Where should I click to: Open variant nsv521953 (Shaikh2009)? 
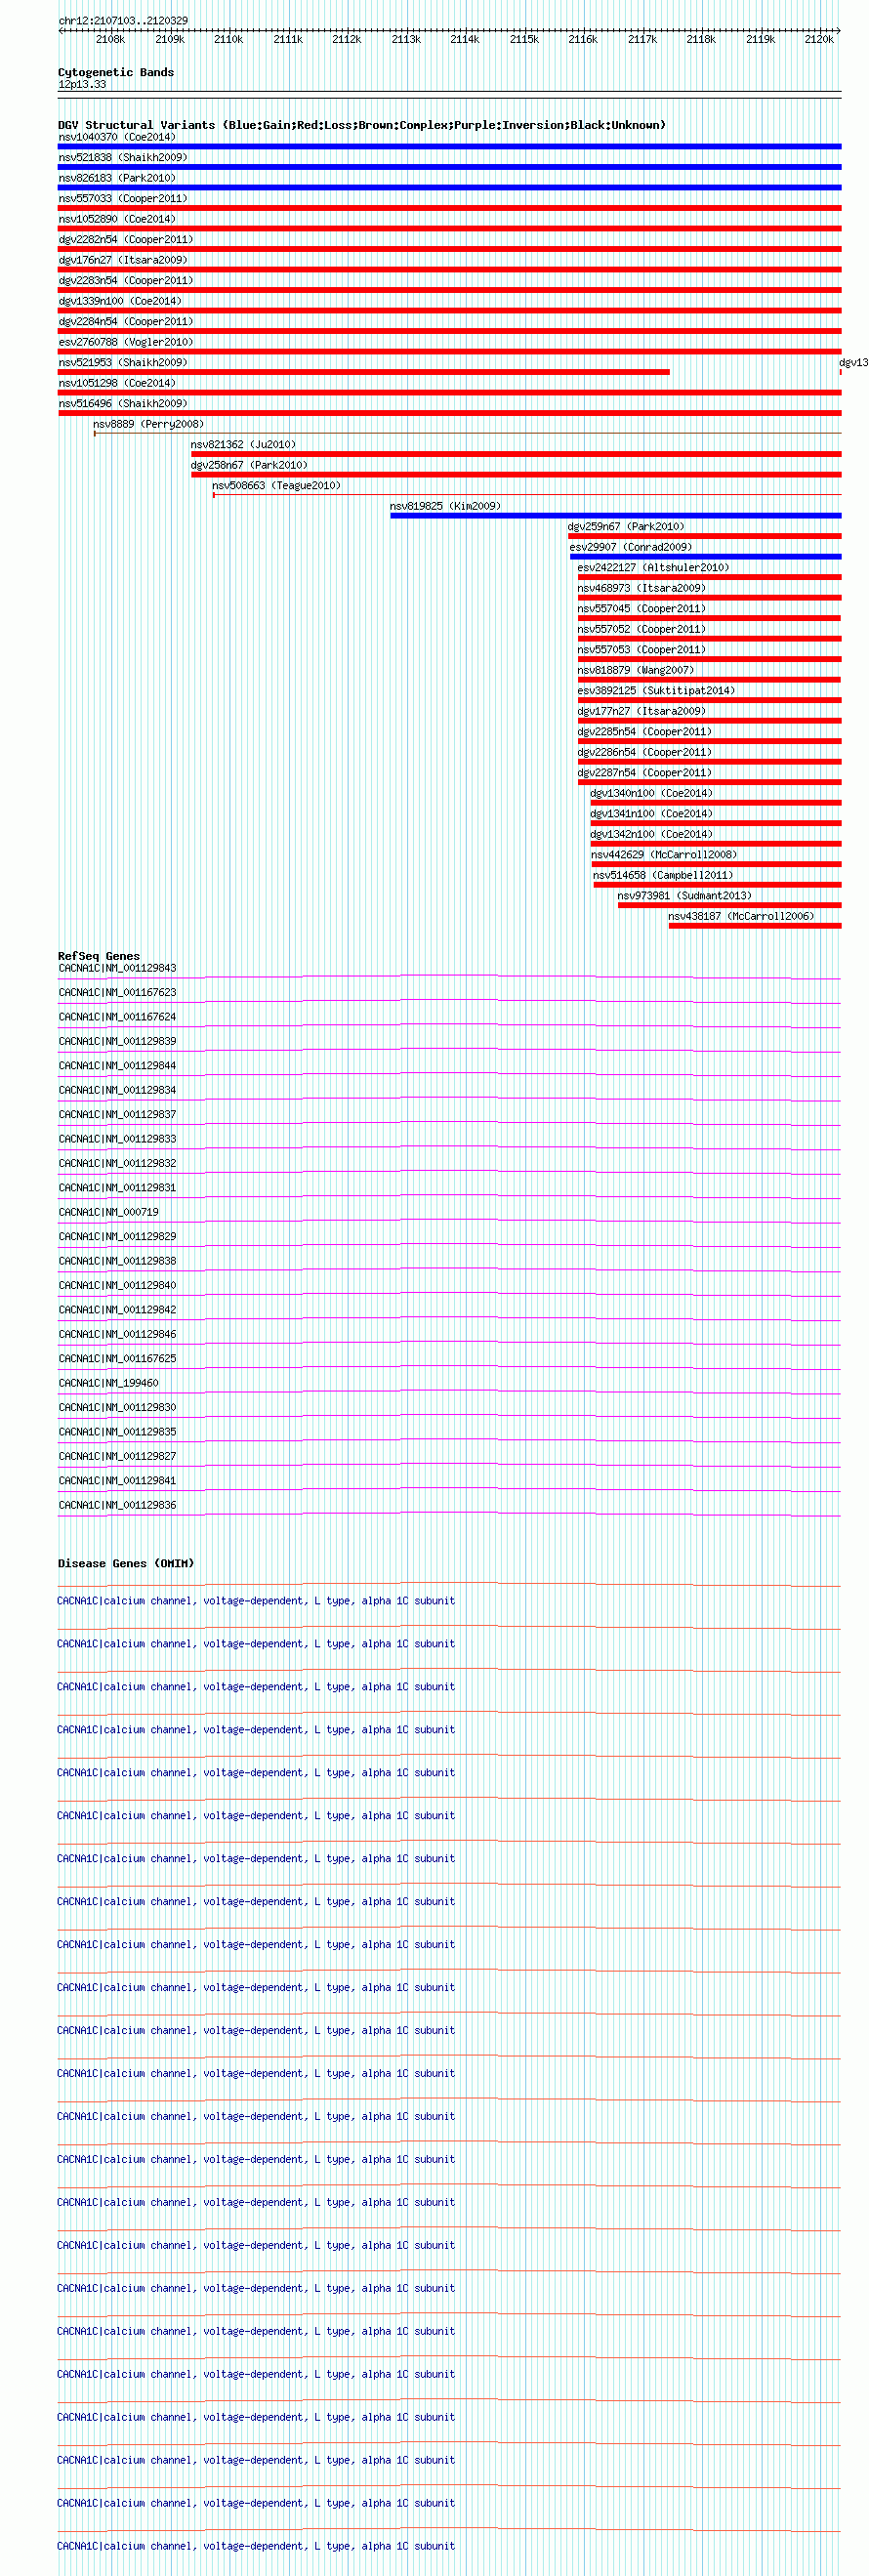(123, 362)
